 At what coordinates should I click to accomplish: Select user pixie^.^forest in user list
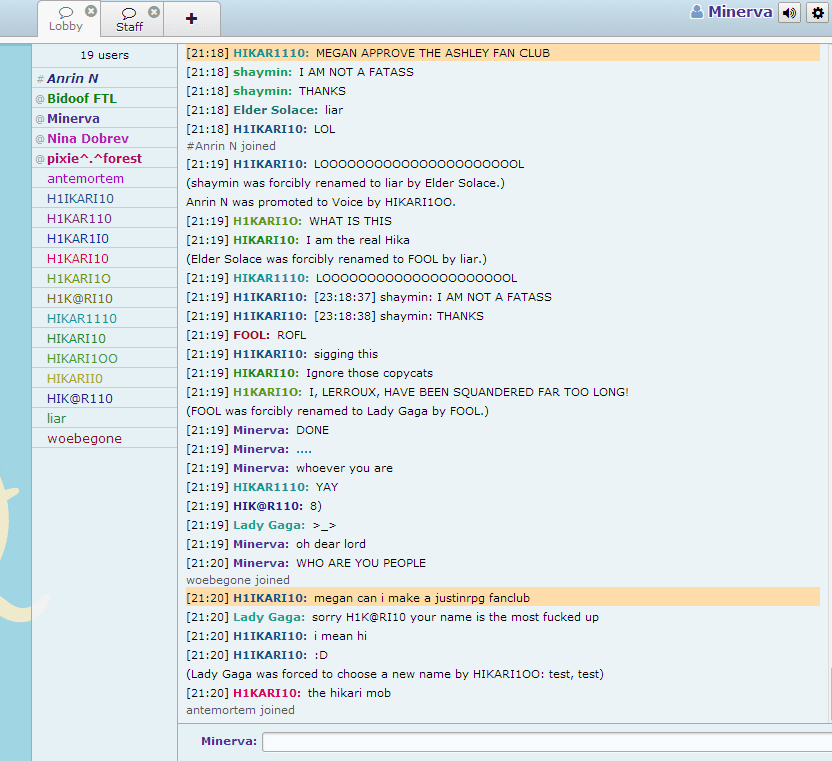coord(105,159)
